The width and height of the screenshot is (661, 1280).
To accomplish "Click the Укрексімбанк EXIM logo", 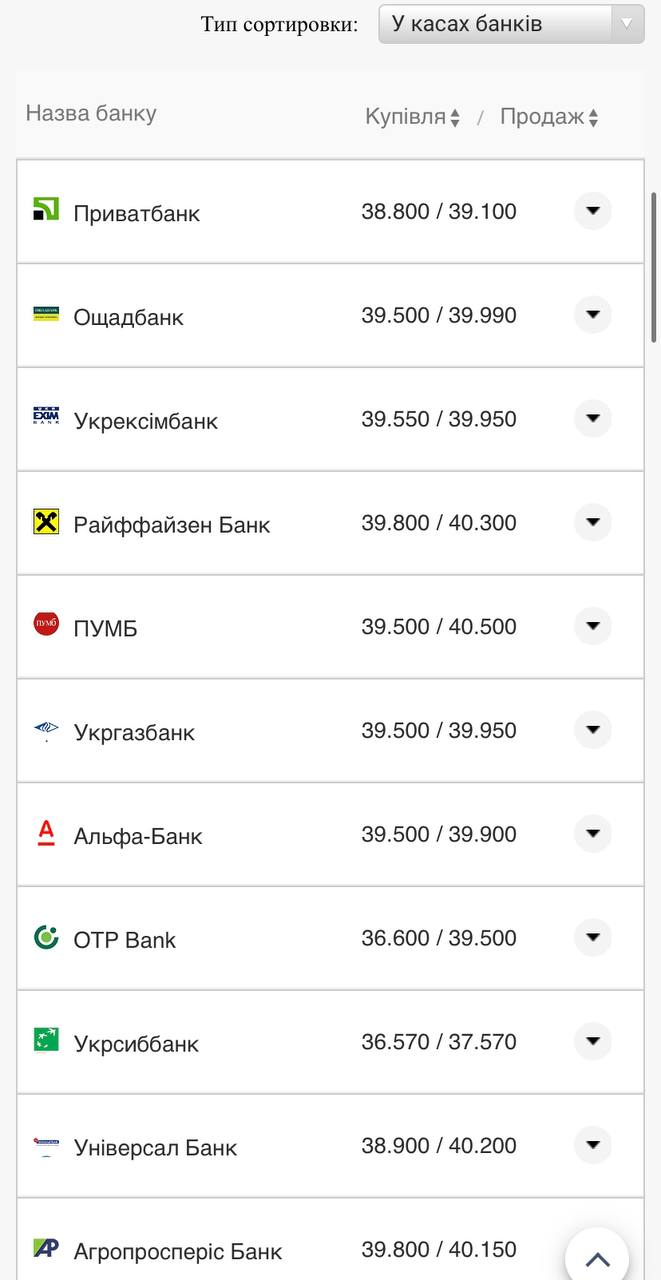I will pyautogui.click(x=46, y=417).
